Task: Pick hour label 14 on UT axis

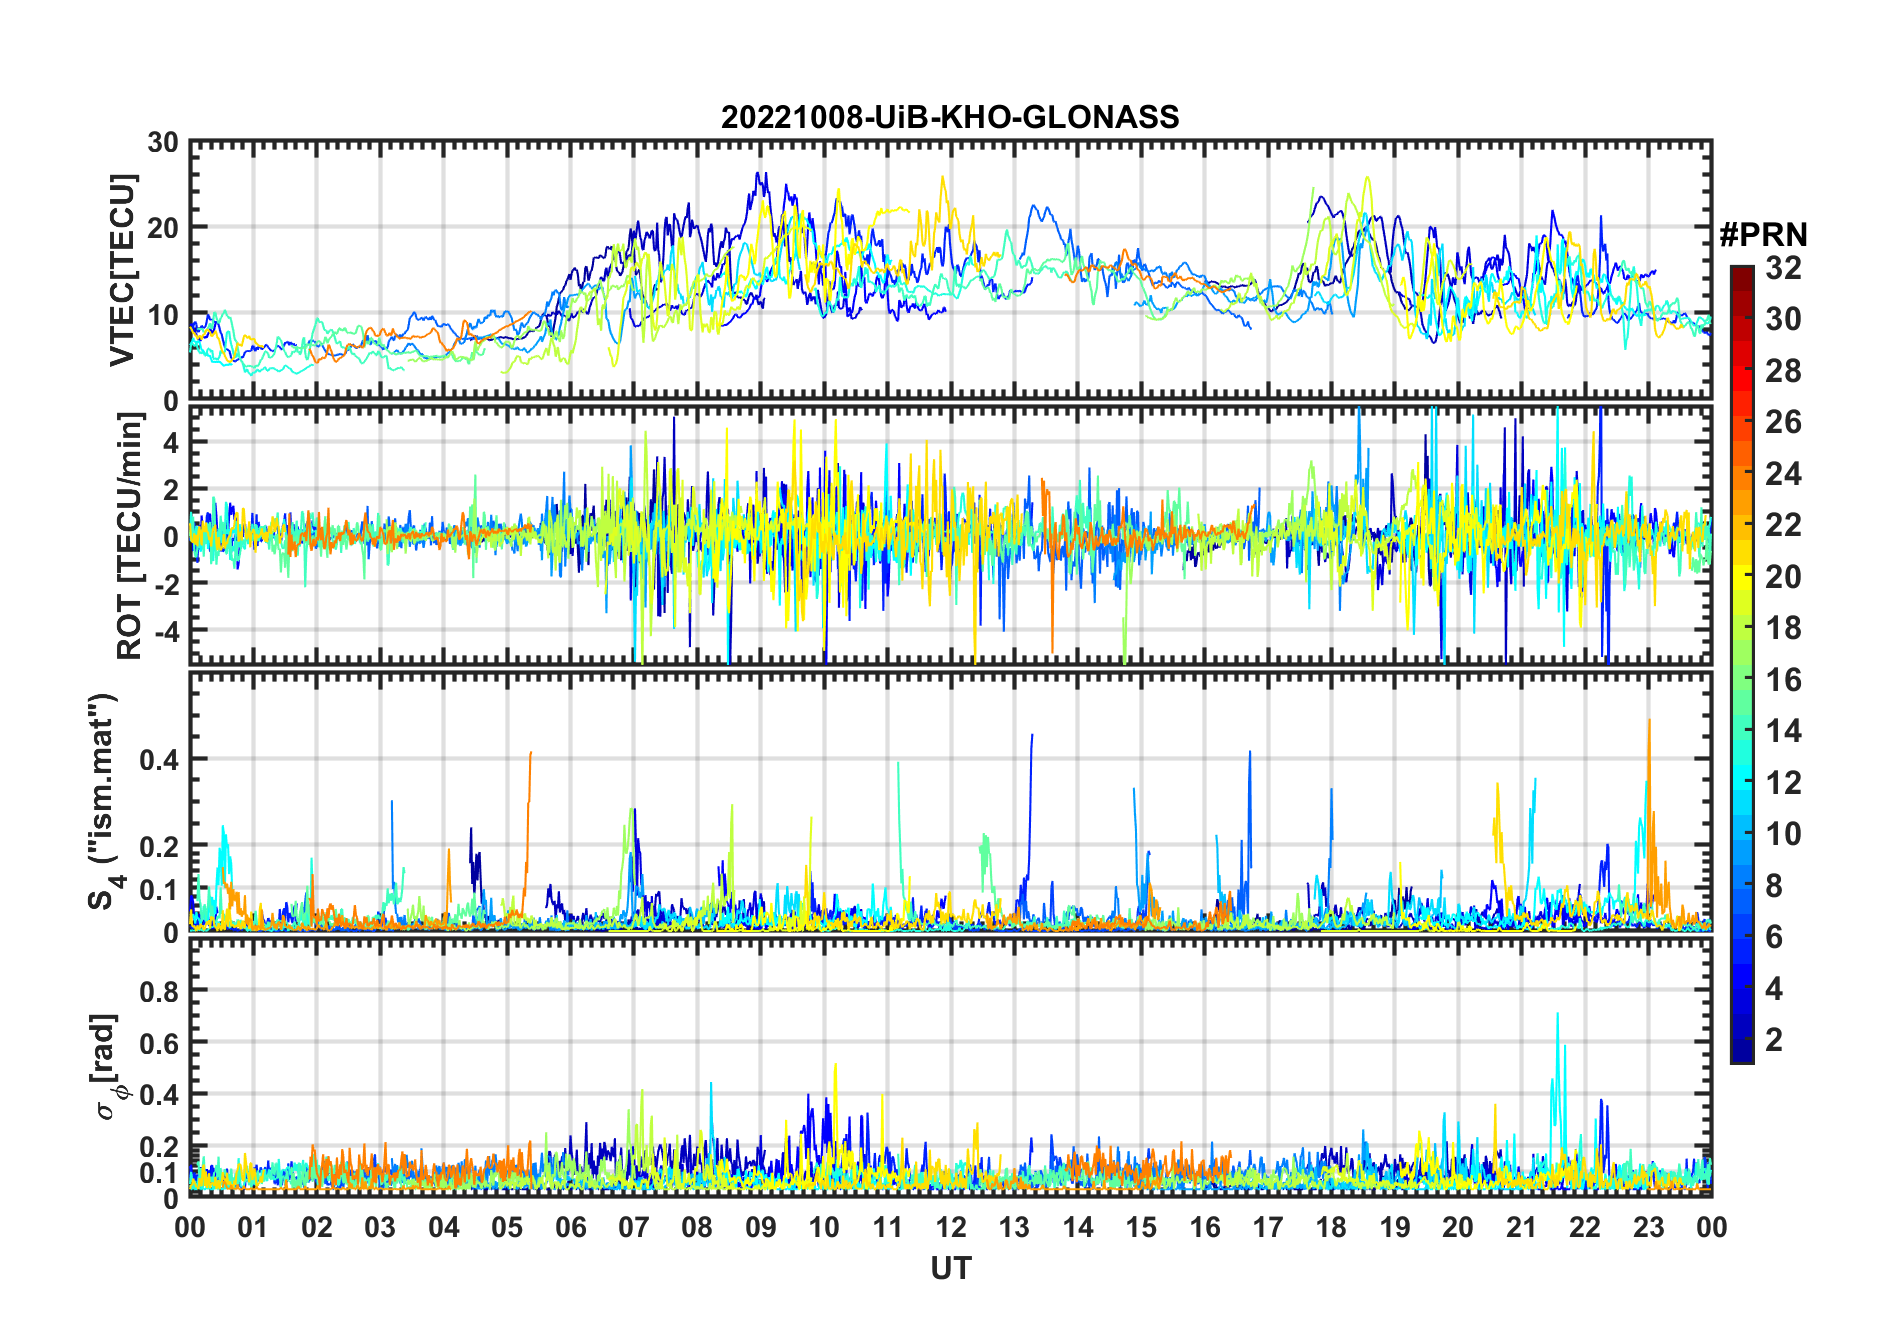Action: [x=1078, y=1228]
